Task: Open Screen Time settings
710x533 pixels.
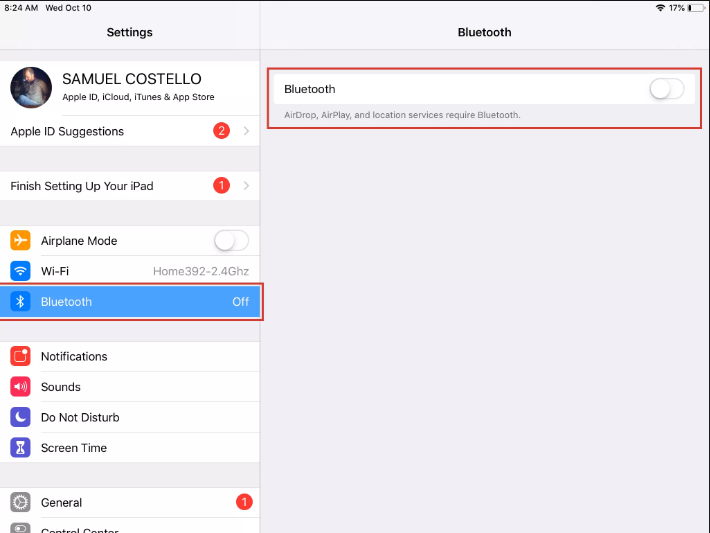Action: (130, 447)
